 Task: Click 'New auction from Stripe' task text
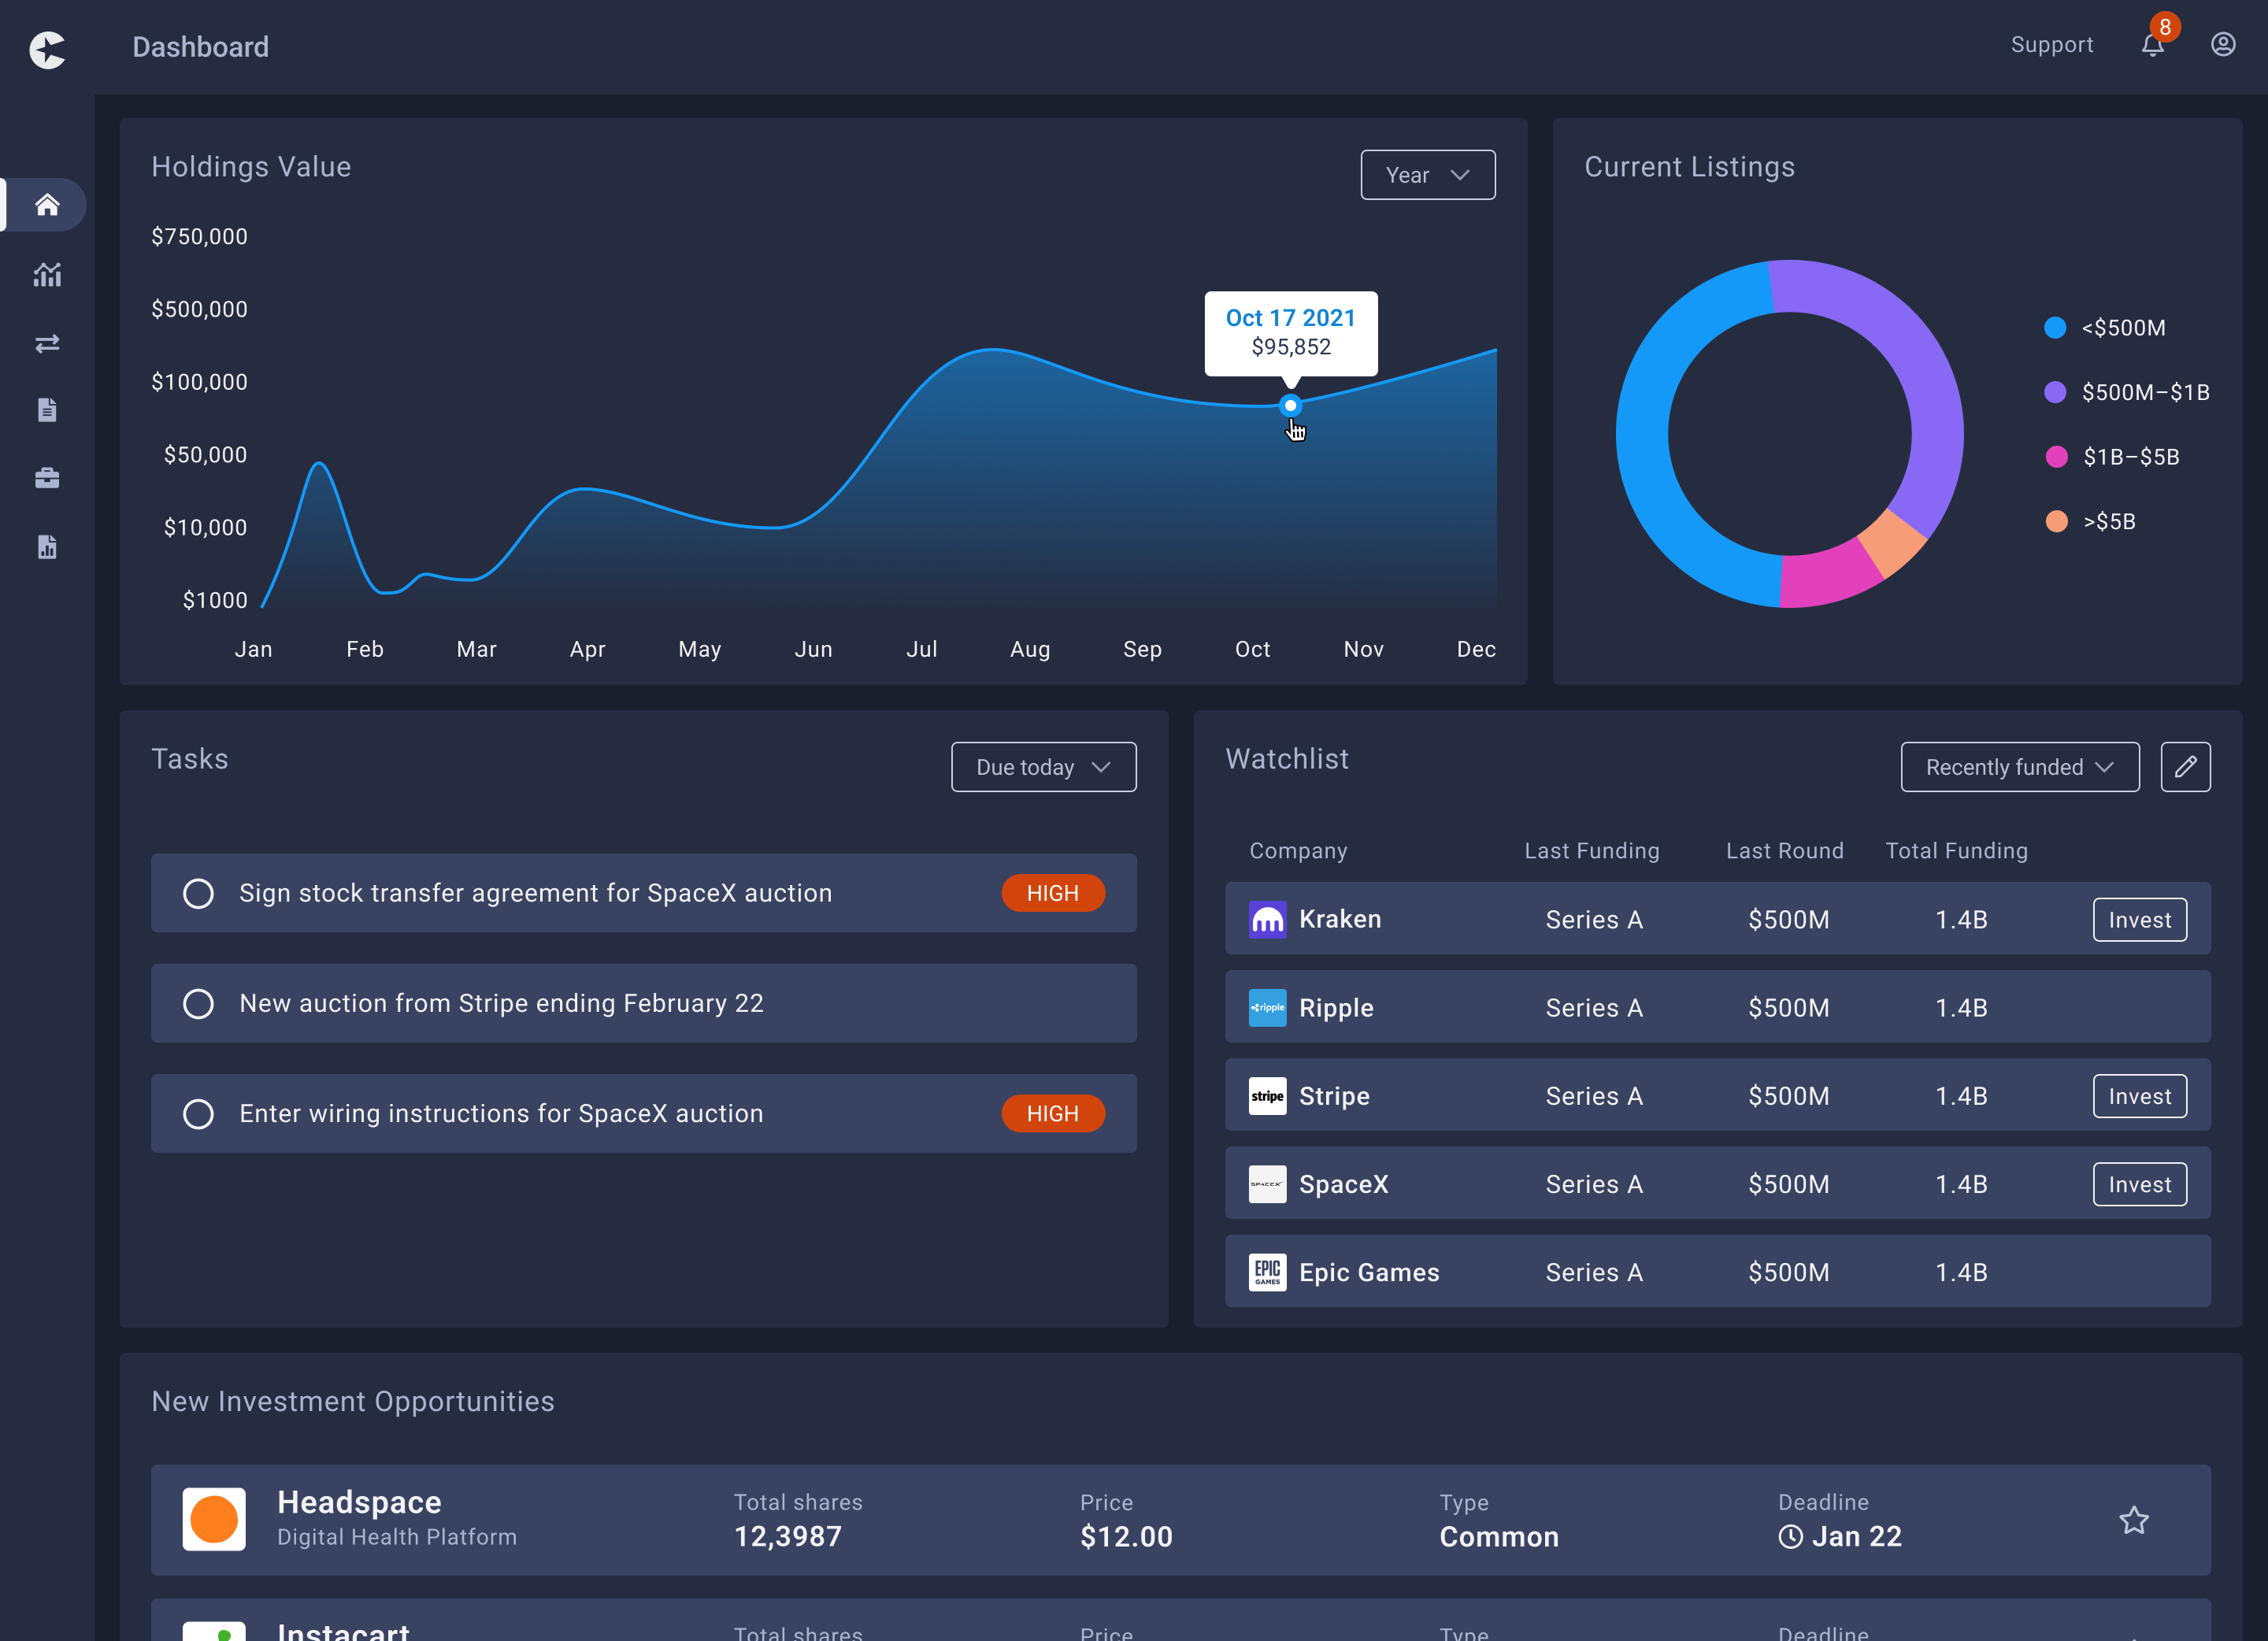tap(501, 1003)
